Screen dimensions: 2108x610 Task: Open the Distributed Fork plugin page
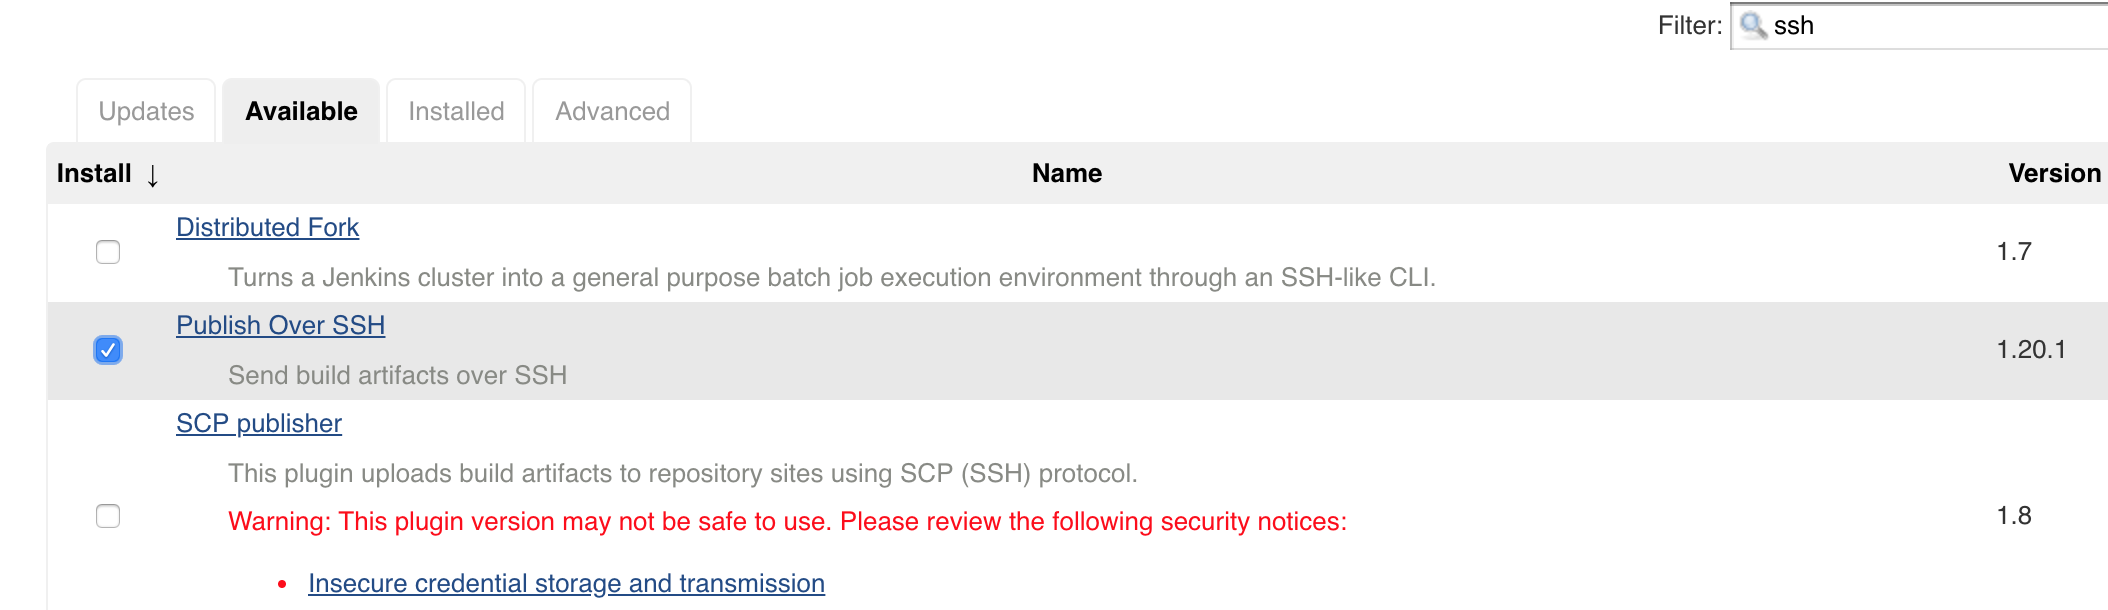click(x=267, y=227)
